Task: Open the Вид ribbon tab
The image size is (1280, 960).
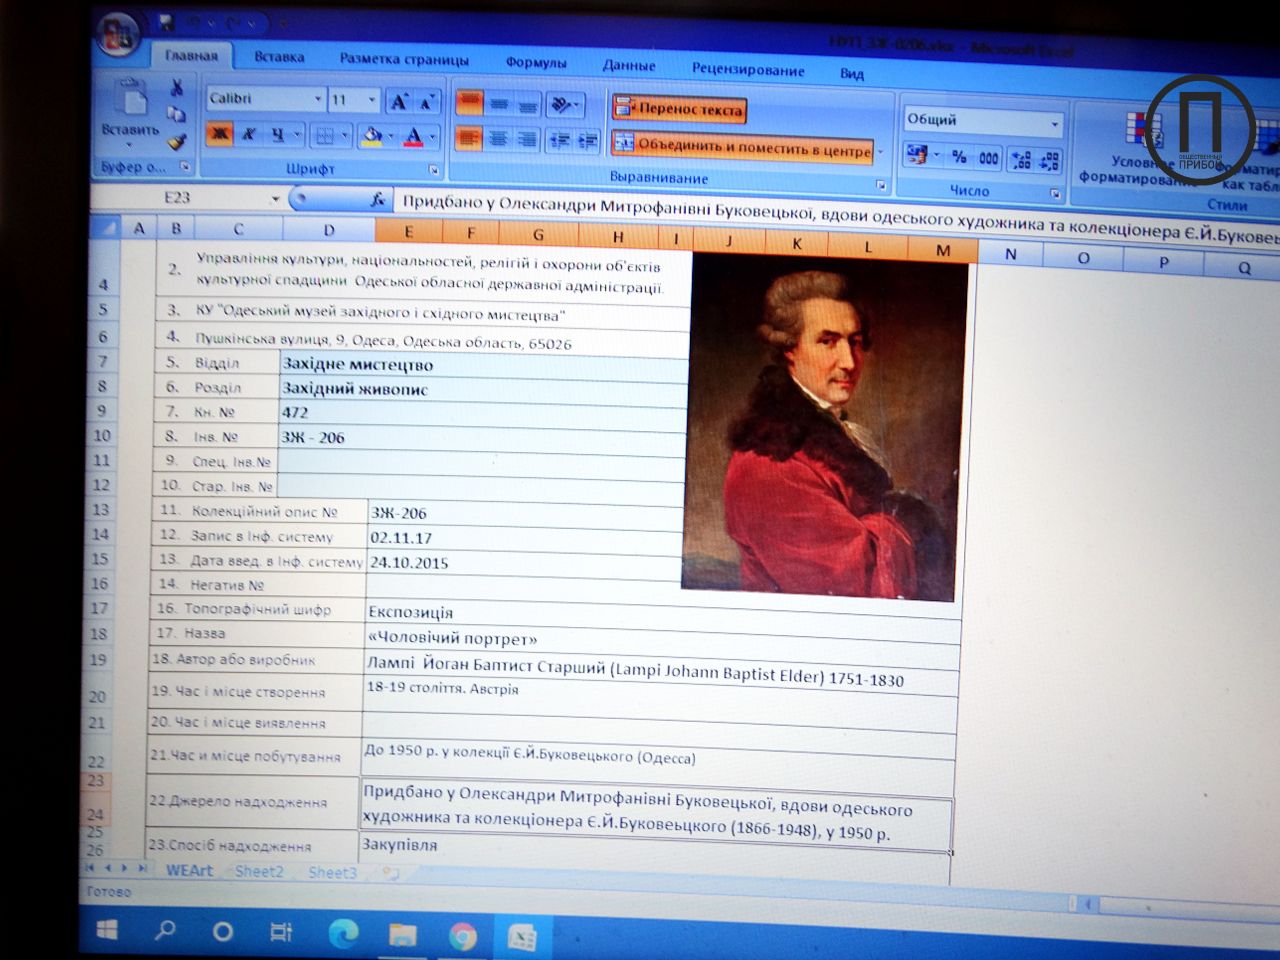Action: pyautogui.click(x=852, y=73)
